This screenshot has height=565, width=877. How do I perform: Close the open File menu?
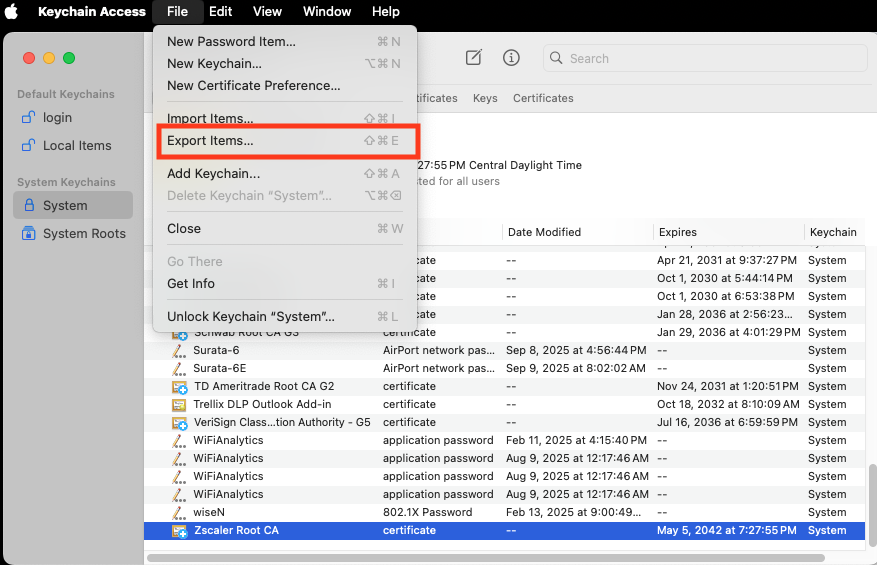click(x=177, y=11)
